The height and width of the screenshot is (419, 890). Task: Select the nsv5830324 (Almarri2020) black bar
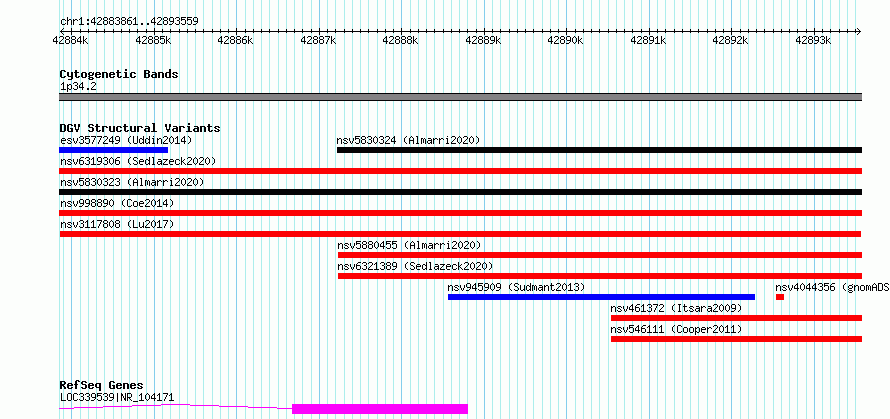coord(599,150)
